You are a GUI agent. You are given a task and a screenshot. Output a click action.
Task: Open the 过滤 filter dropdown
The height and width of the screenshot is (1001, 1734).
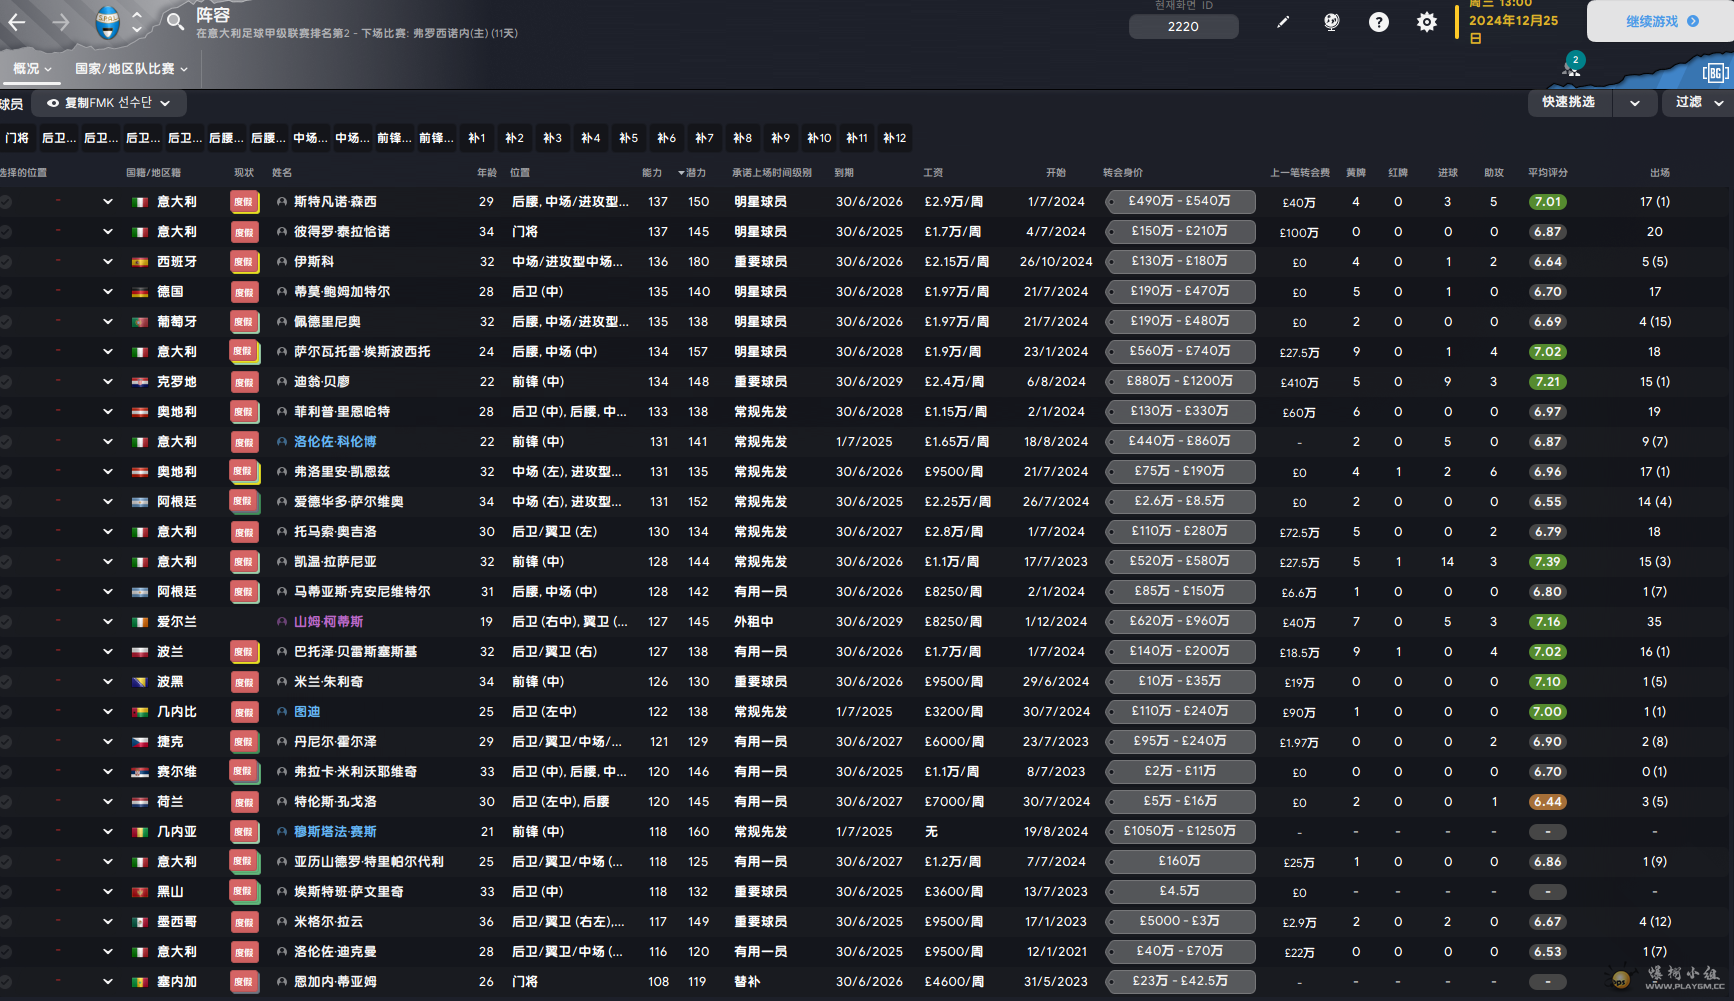[1698, 102]
